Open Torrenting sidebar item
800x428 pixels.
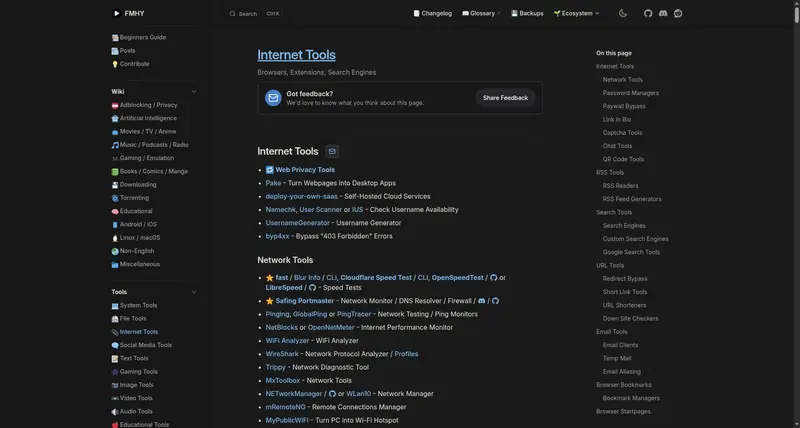pos(131,198)
